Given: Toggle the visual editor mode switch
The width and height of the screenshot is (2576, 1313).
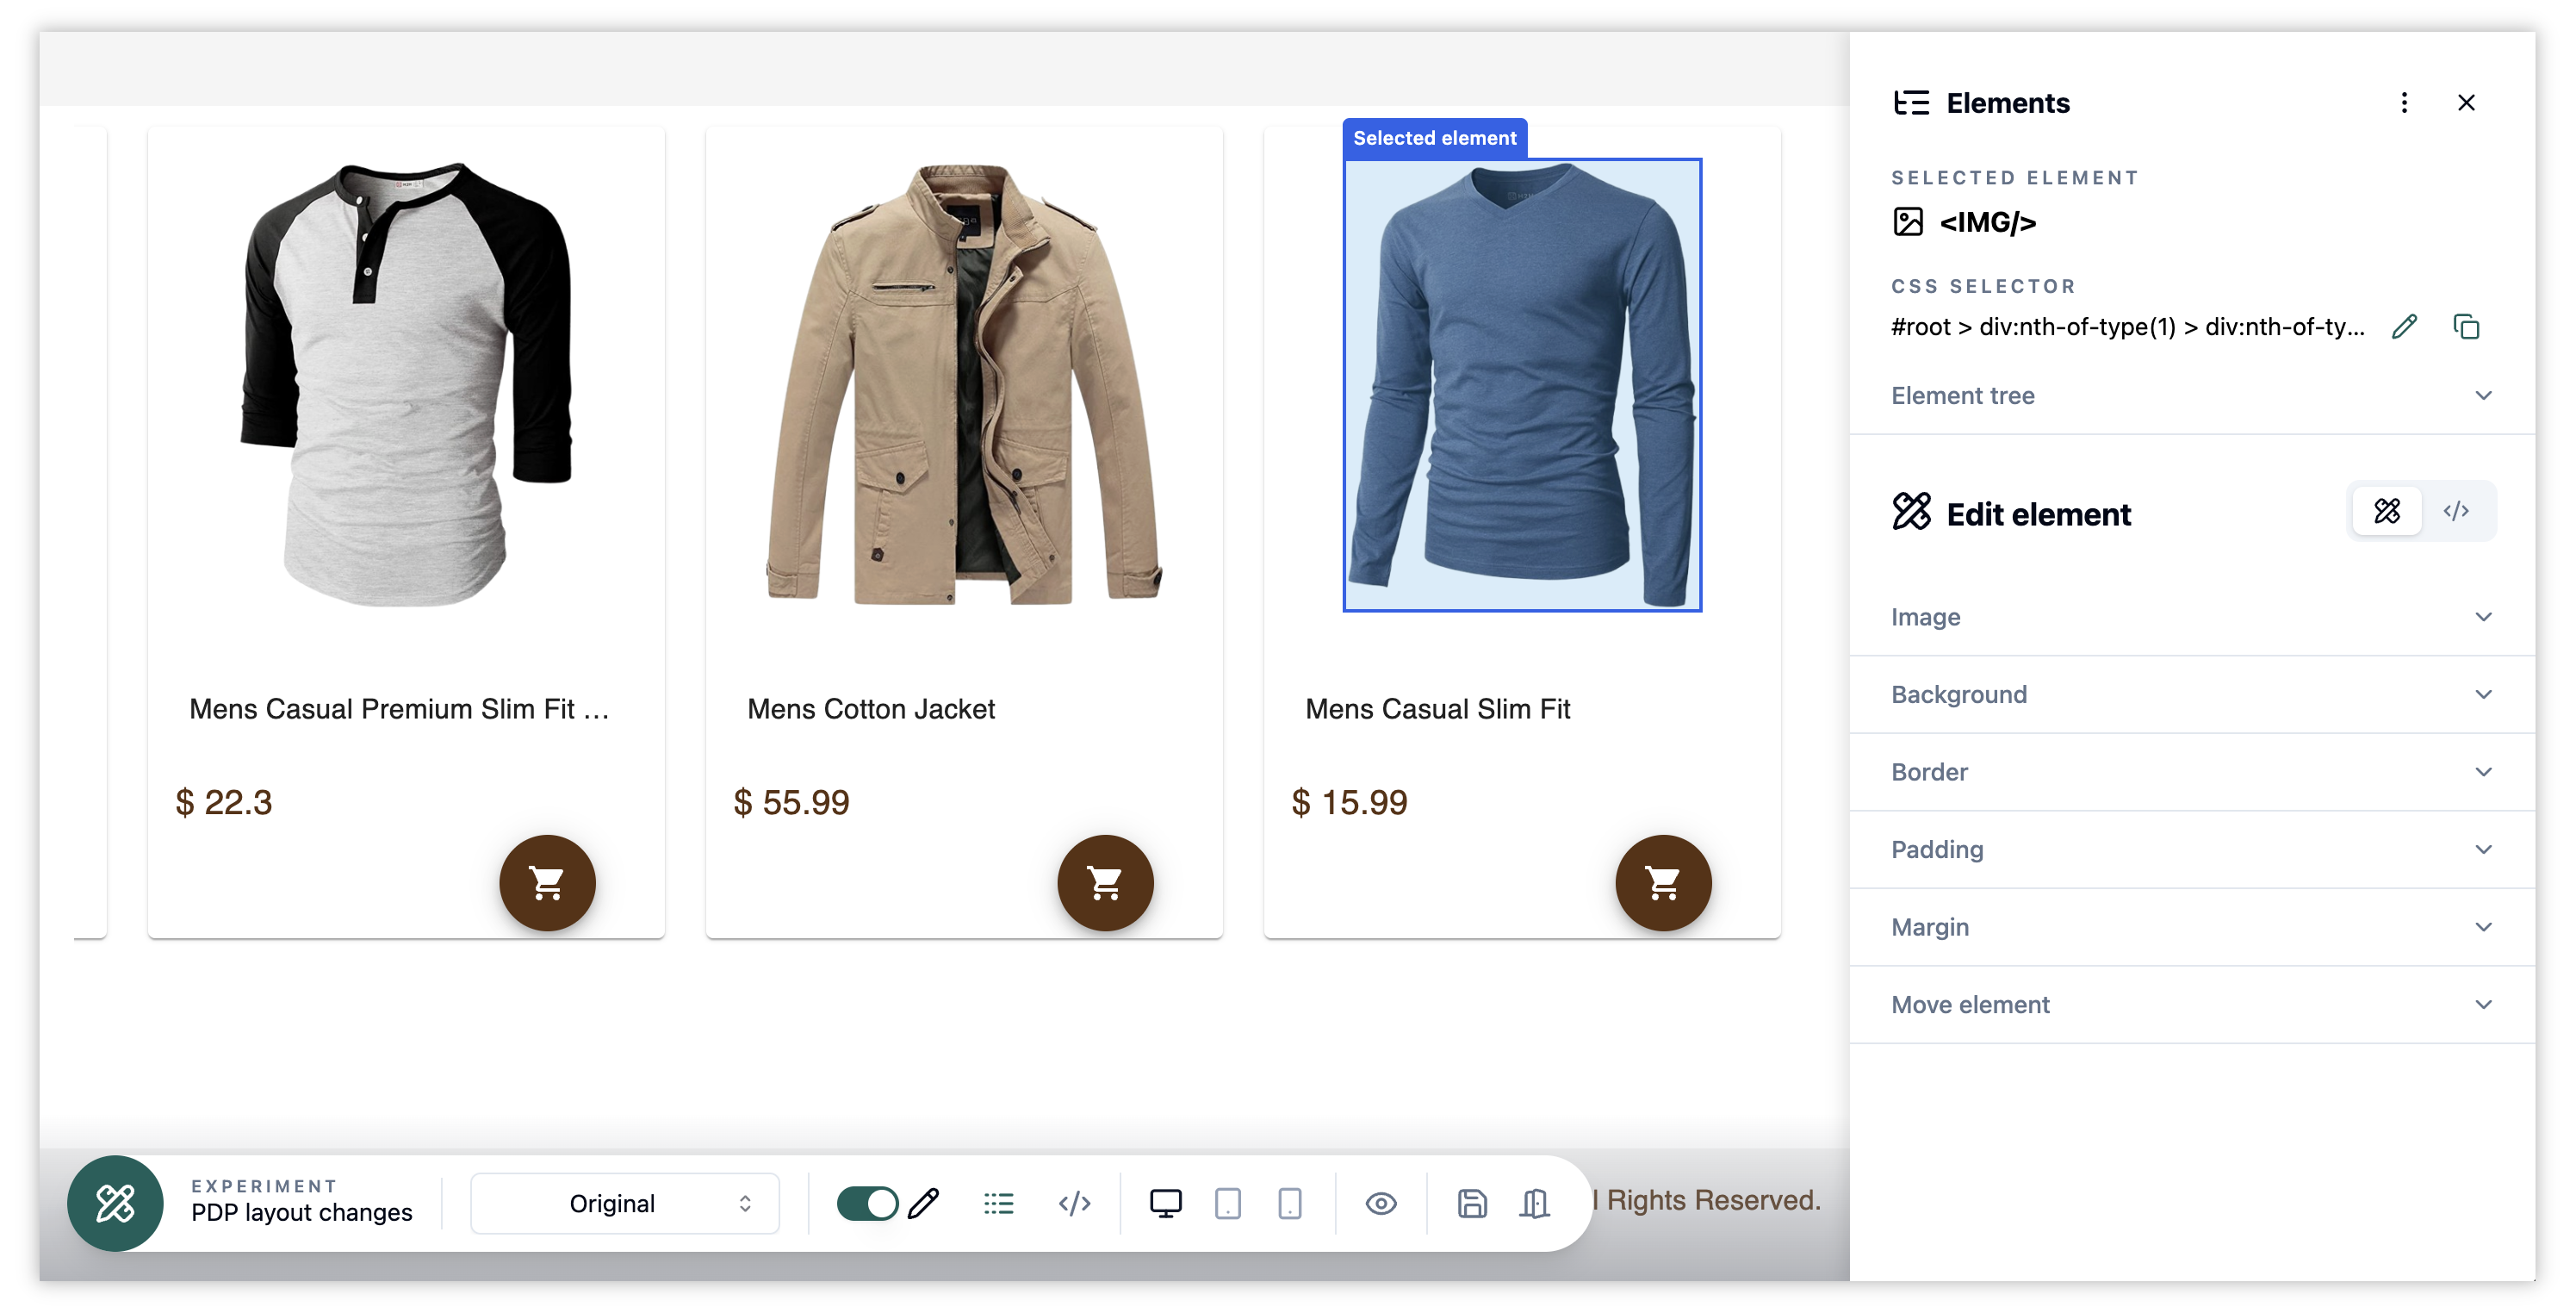Looking at the screenshot, I should pyautogui.click(x=866, y=1203).
